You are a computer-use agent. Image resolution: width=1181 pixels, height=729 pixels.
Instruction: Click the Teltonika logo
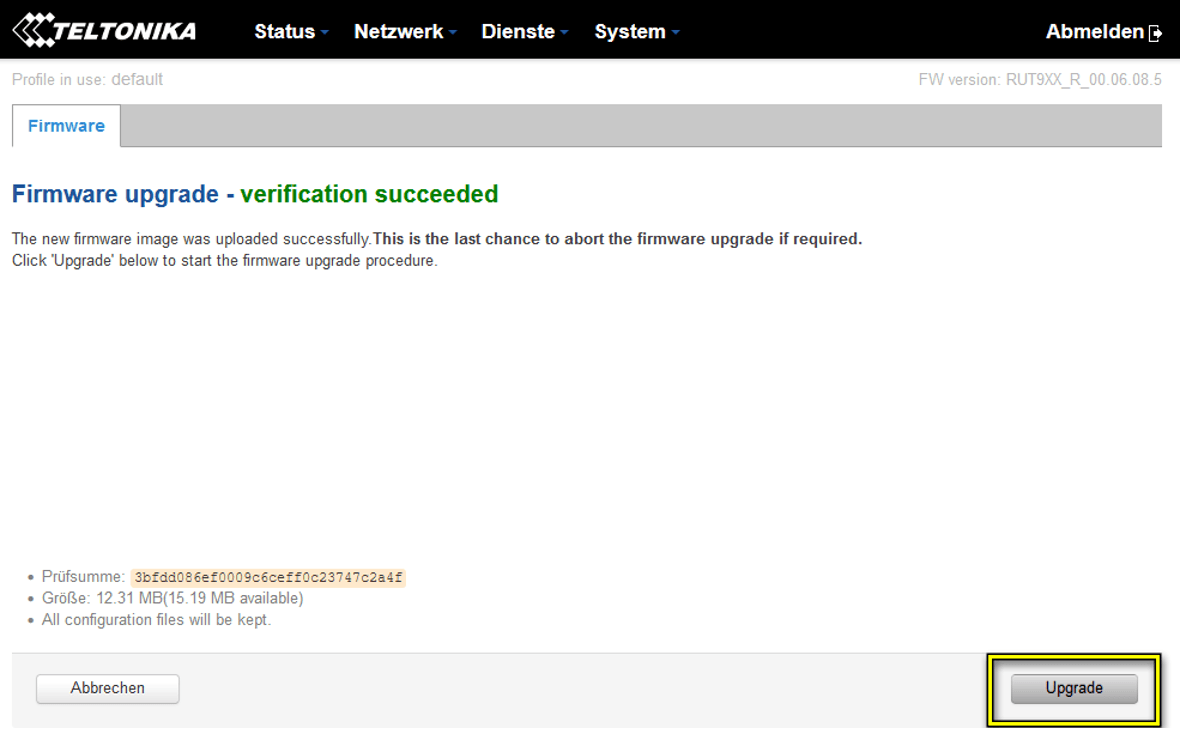(x=104, y=31)
